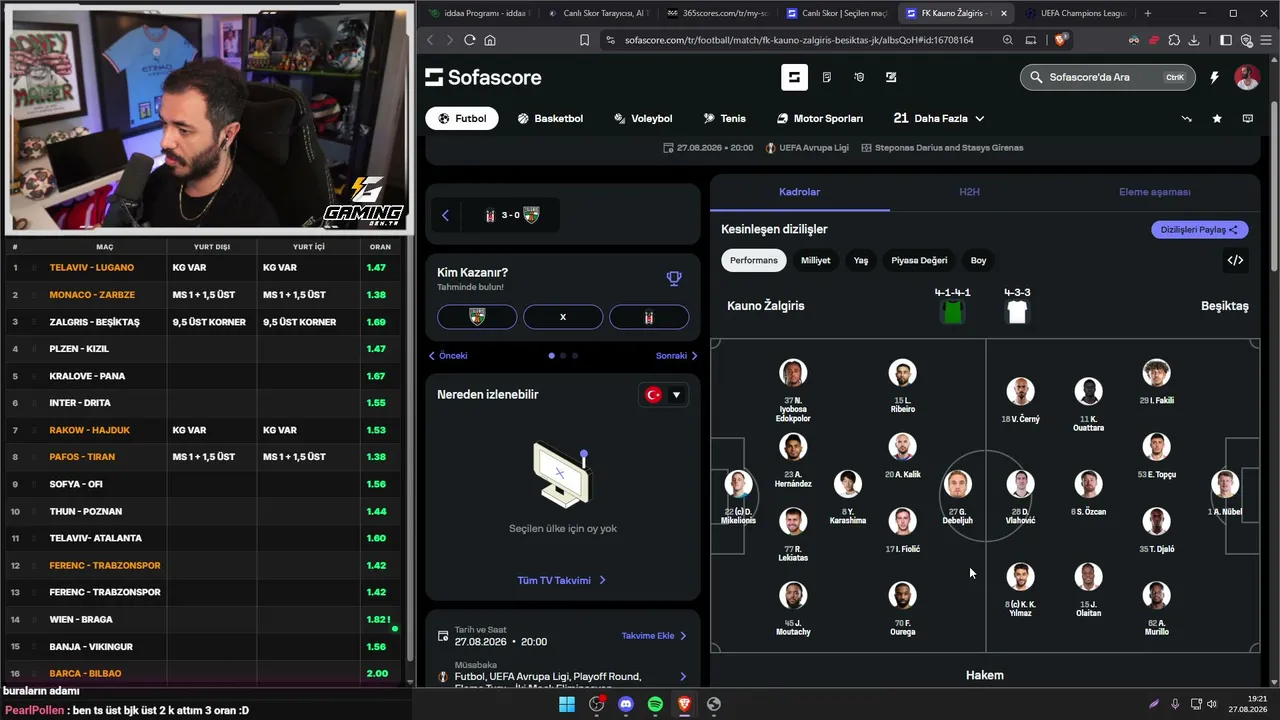
Task: Go to the Sonraki card
Action: pos(677,355)
